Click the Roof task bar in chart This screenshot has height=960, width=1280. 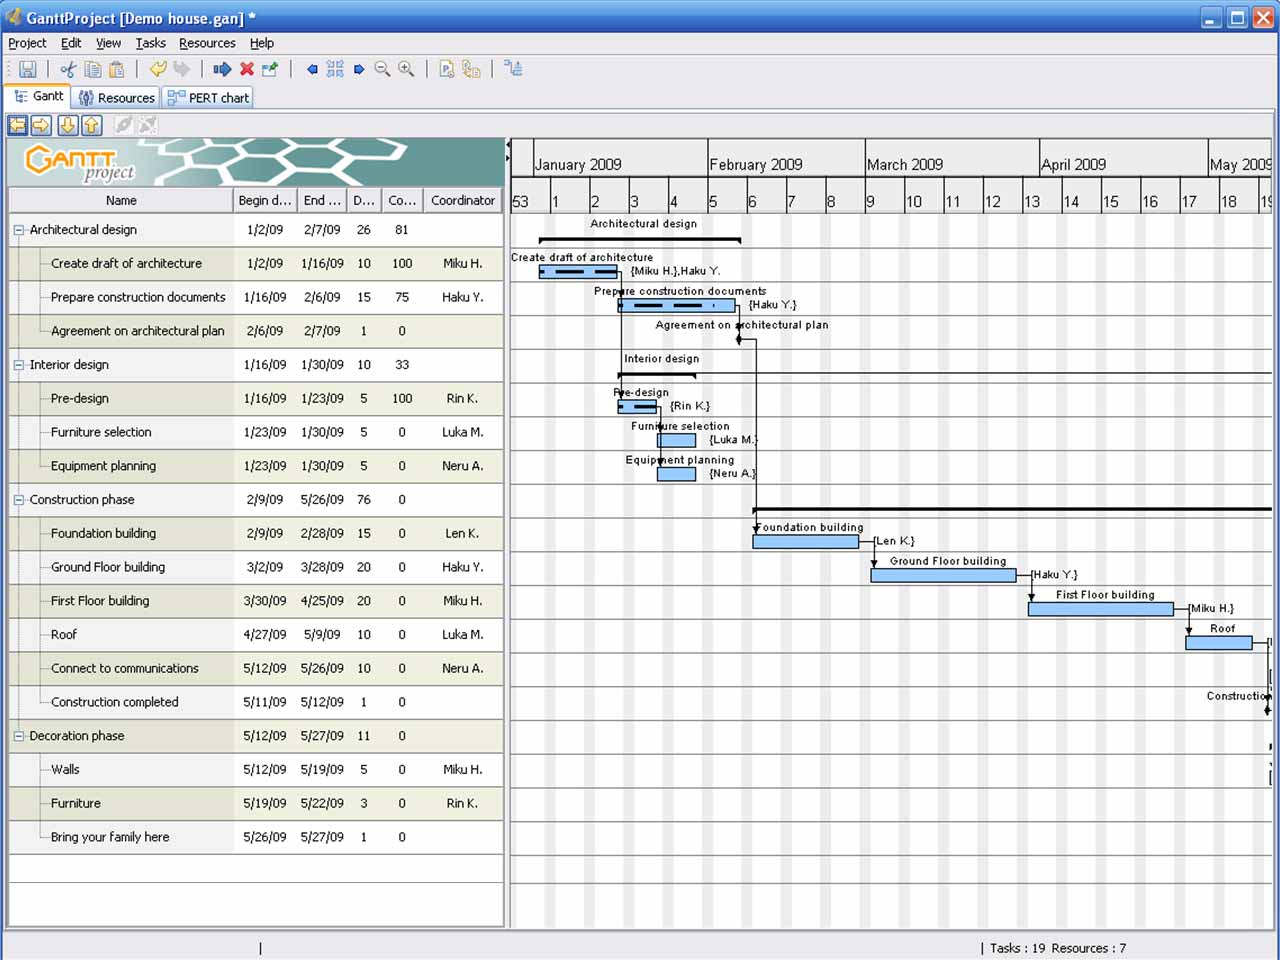pyautogui.click(x=1219, y=643)
